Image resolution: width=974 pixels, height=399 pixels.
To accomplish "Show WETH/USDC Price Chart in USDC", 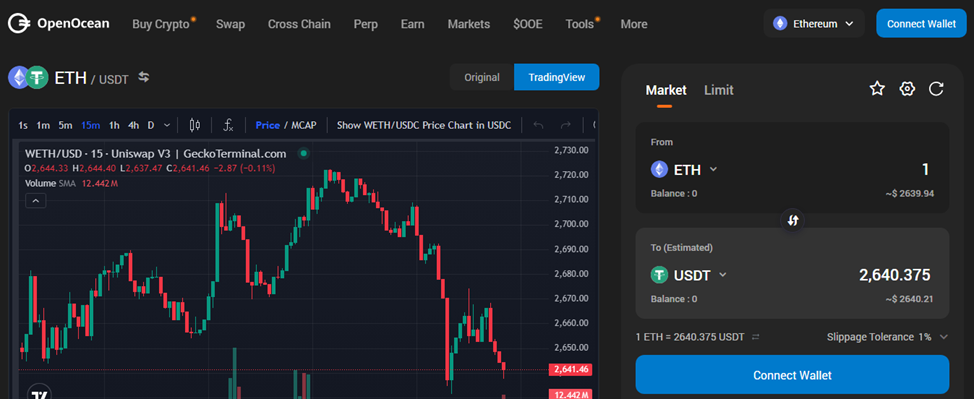I will (424, 125).
